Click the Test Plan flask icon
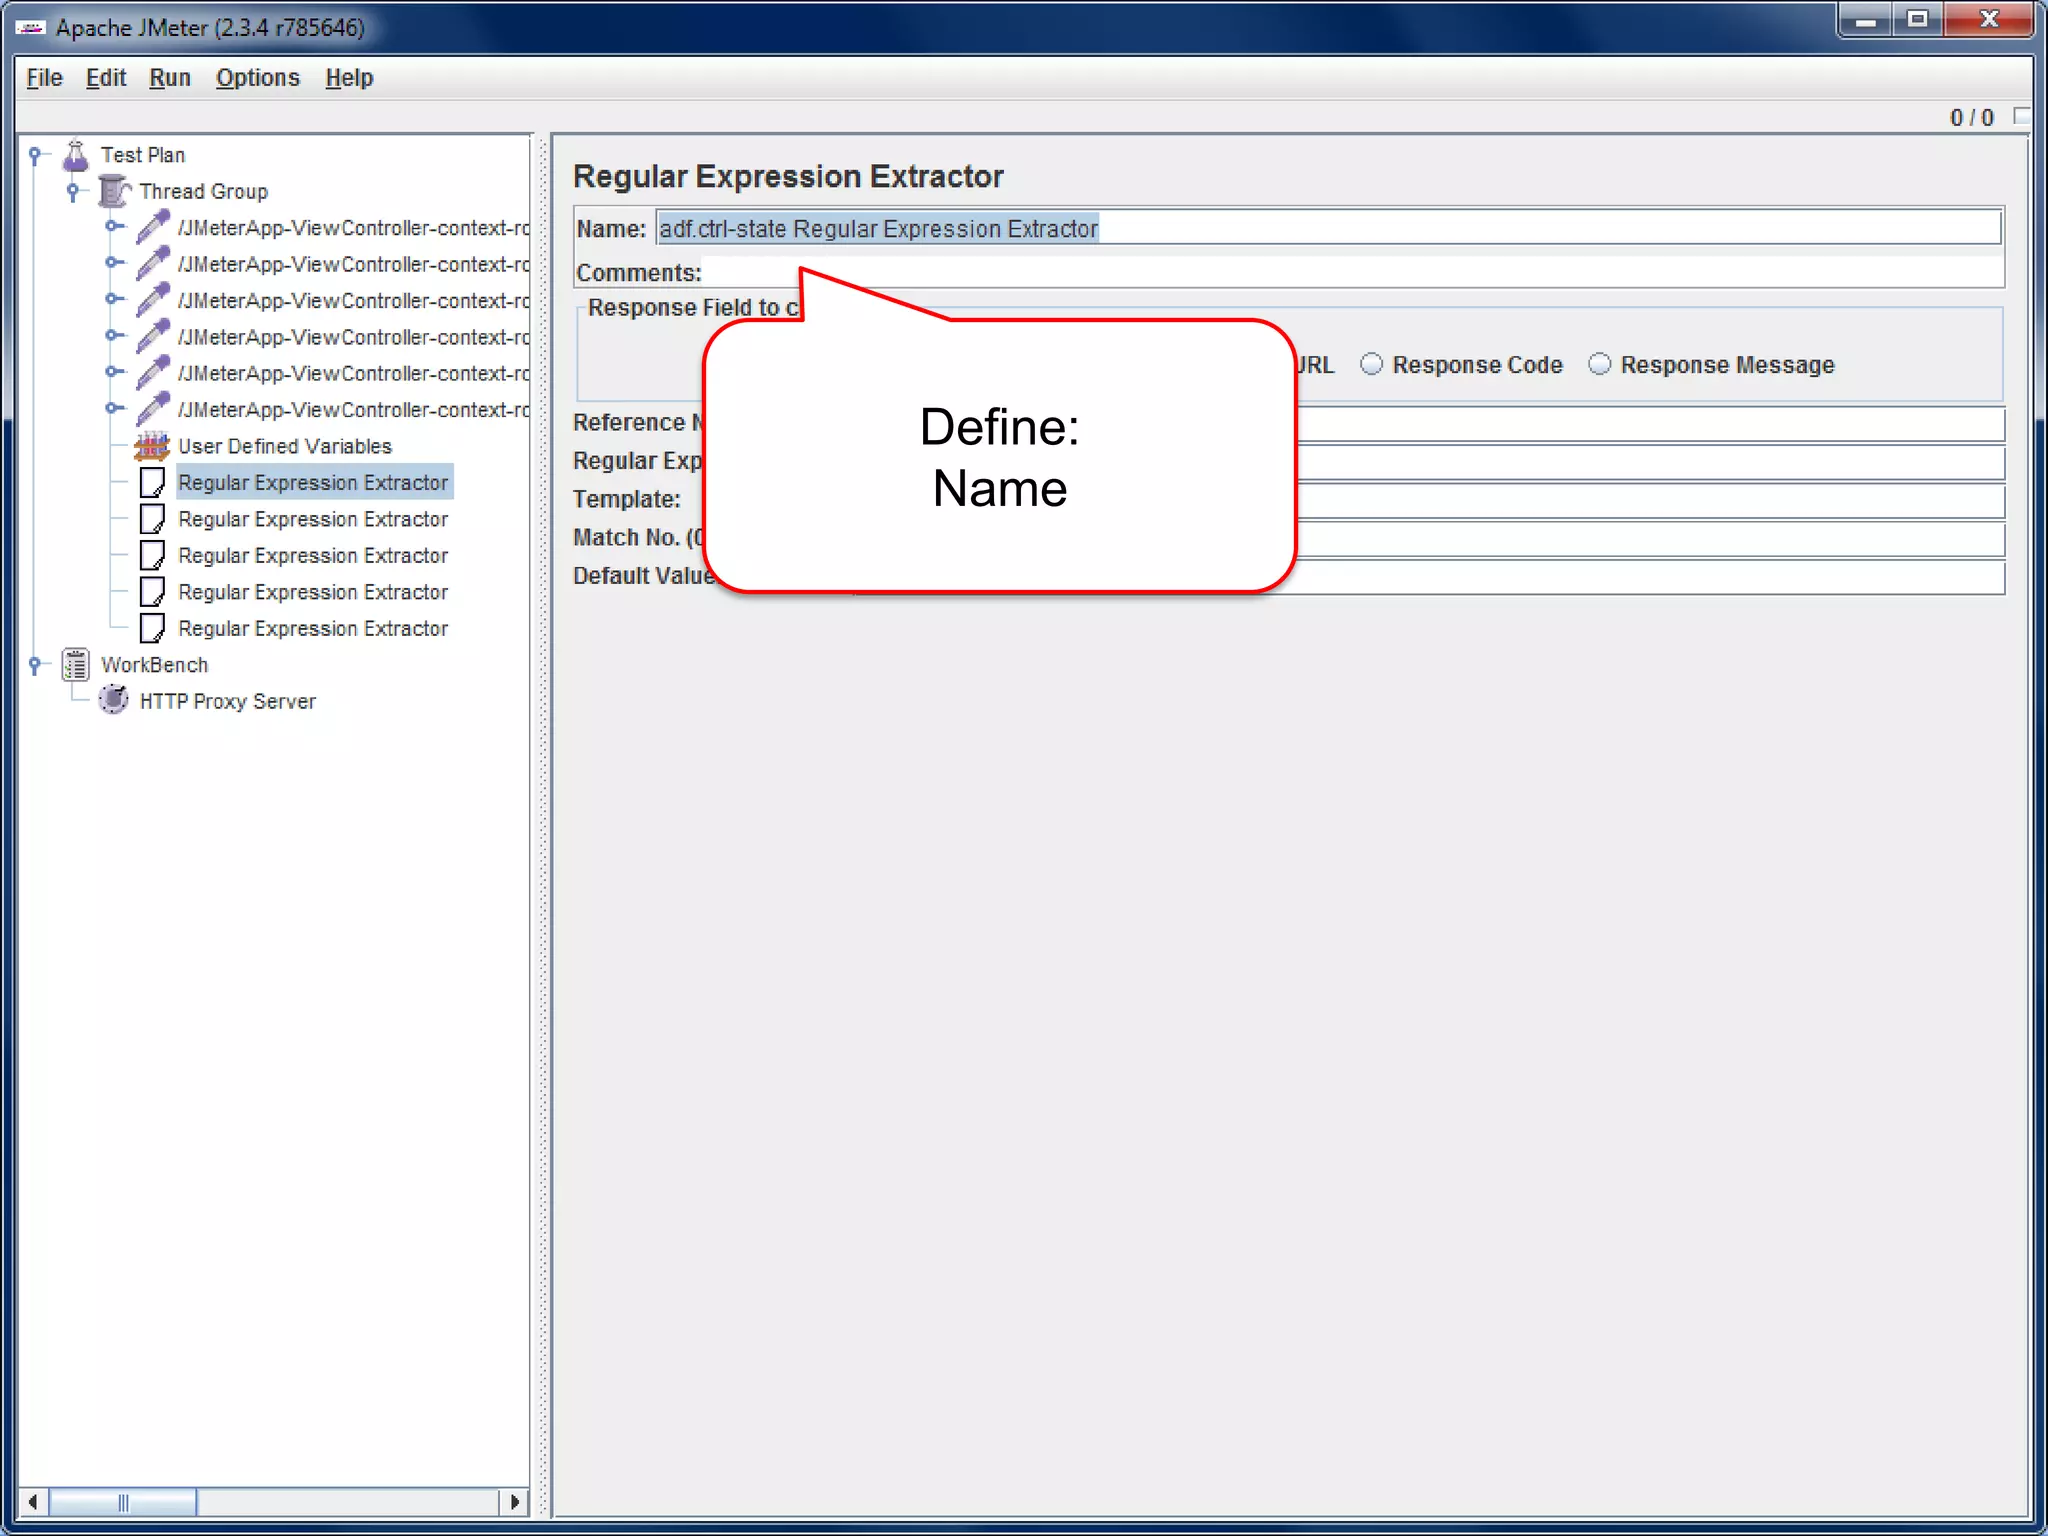2048x1536 pixels. [x=76, y=155]
